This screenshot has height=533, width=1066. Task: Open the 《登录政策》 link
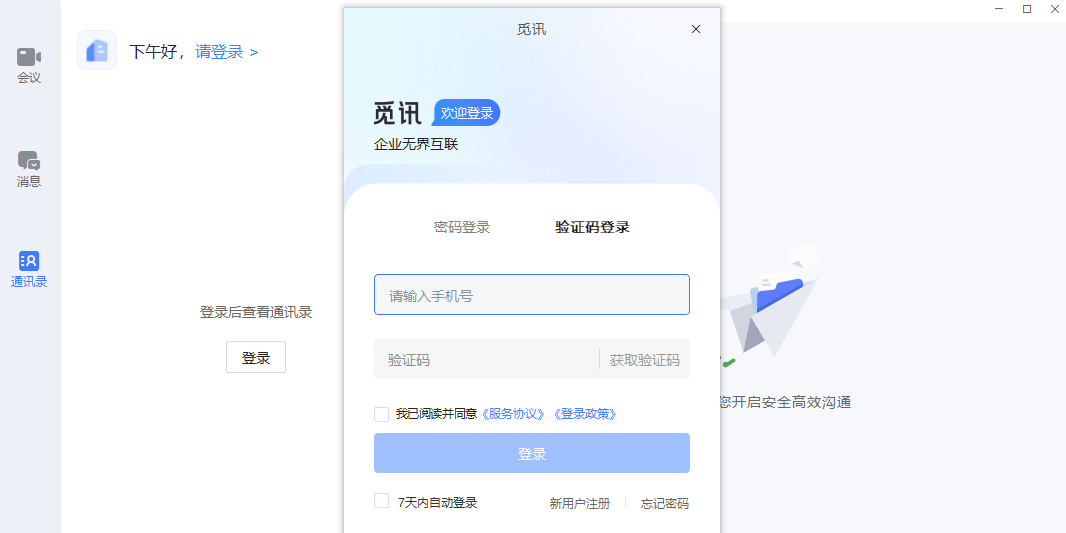click(x=585, y=414)
